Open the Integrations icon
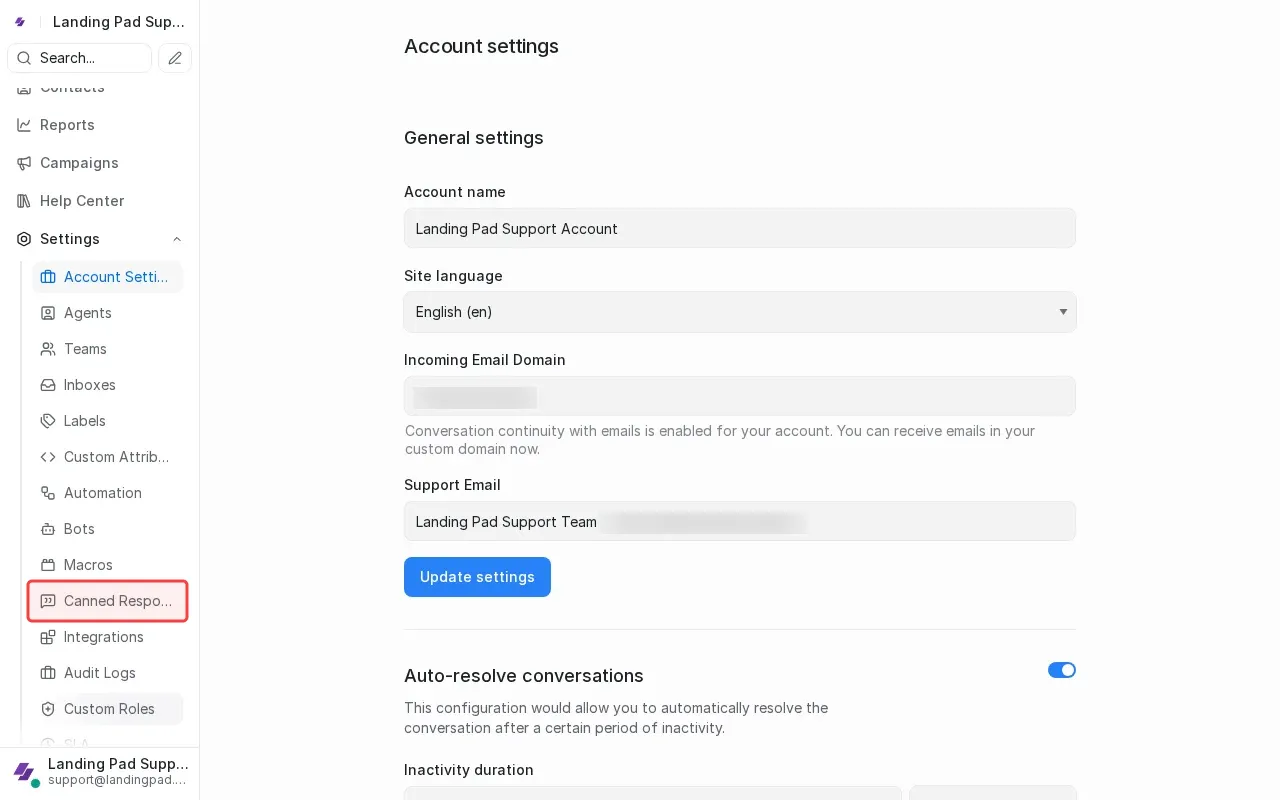This screenshot has width=1280, height=800. tap(48, 637)
